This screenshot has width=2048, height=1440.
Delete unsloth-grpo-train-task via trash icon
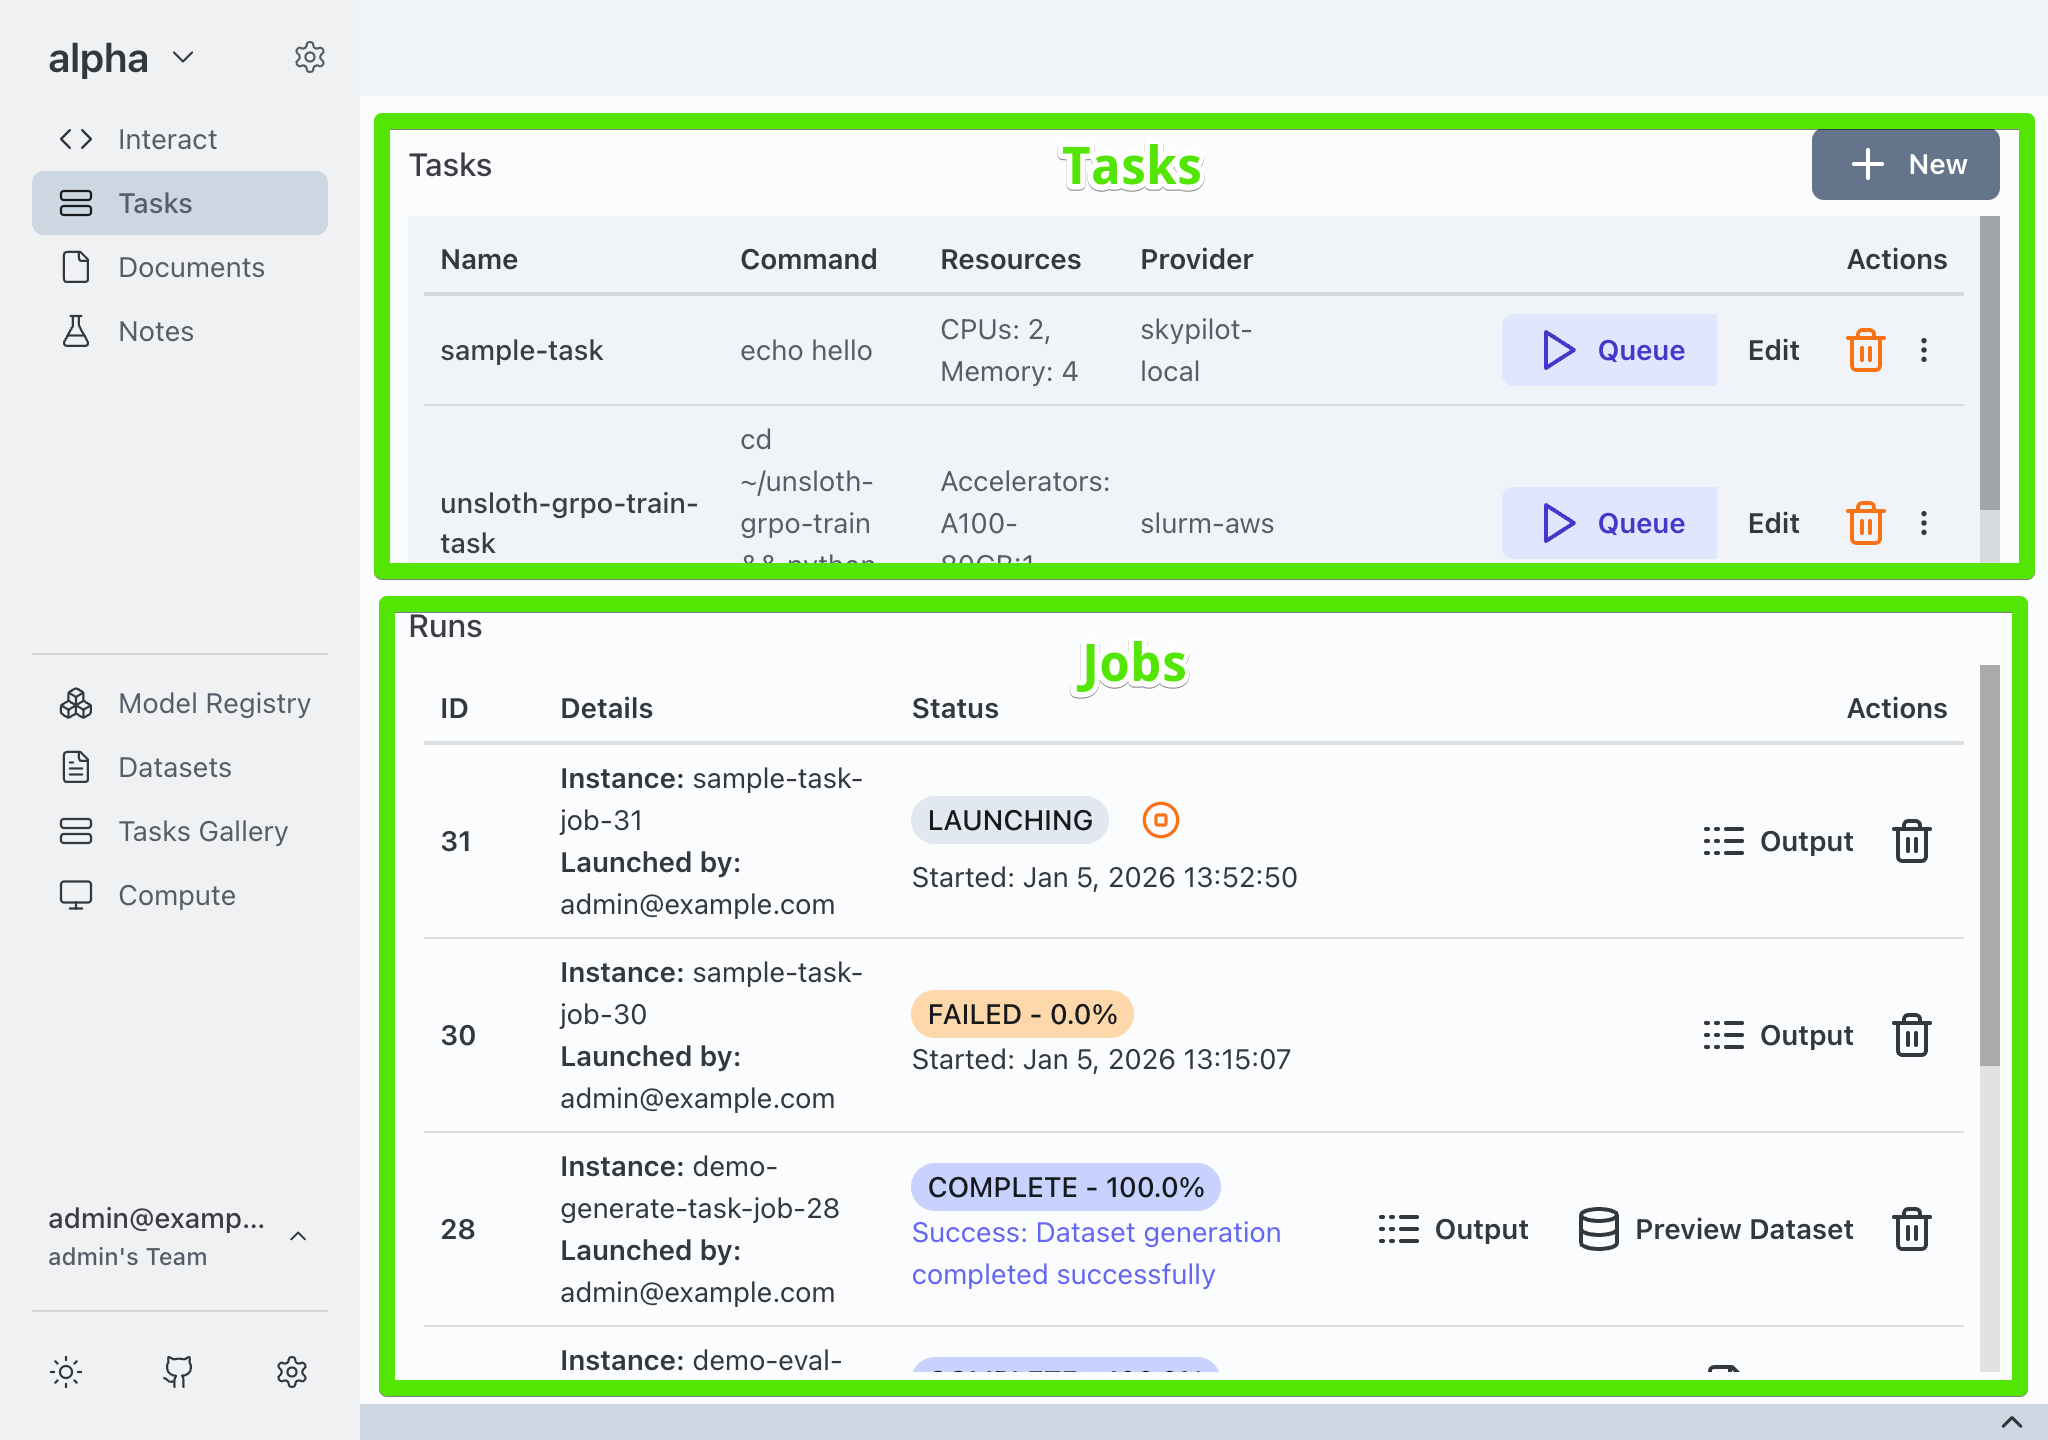coord(1864,522)
